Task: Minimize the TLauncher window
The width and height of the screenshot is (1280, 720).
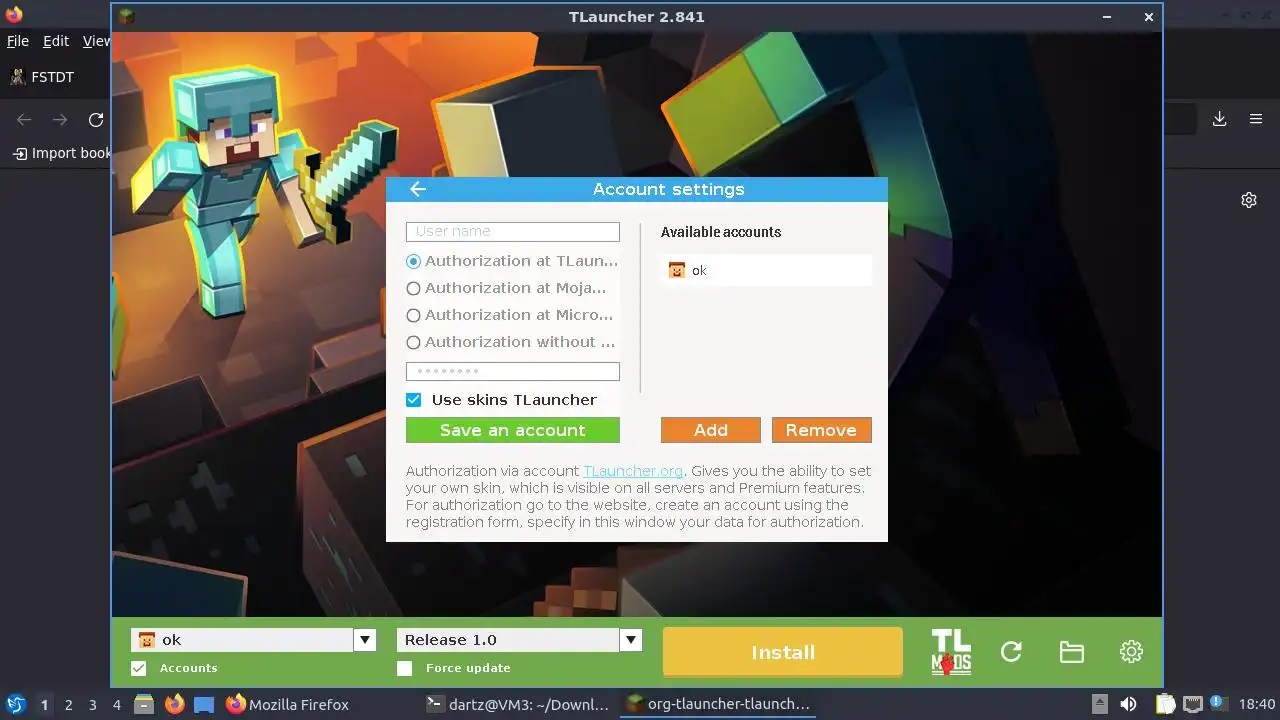Action: 1107,17
